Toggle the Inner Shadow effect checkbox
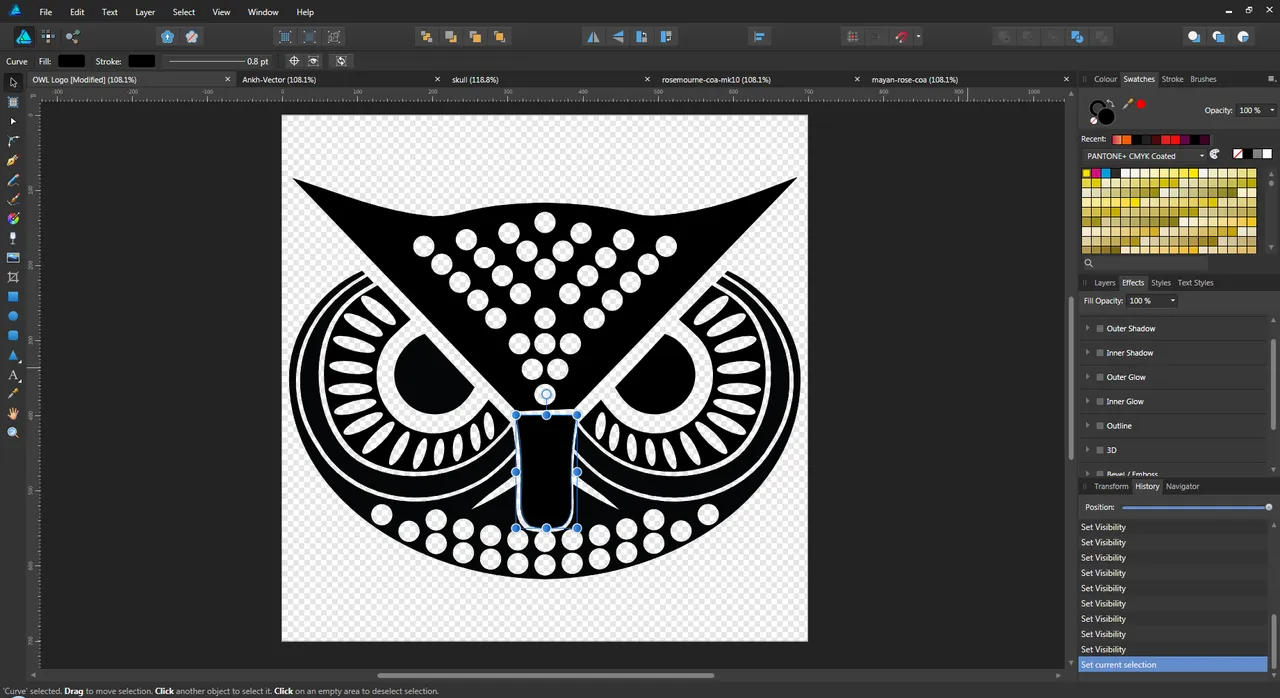Image resolution: width=1280 pixels, height=698 pixels. (x=1100, y=353)
